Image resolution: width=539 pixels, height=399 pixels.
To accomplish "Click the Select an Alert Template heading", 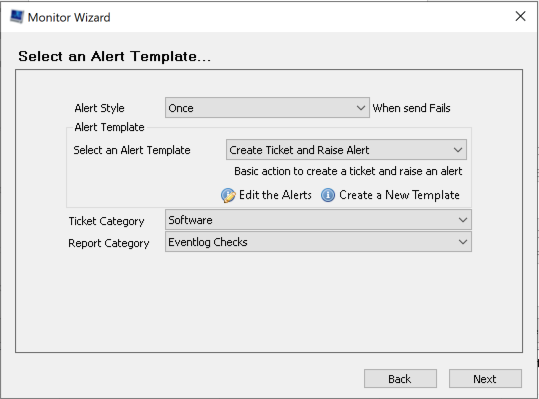I will click(114, 56).
